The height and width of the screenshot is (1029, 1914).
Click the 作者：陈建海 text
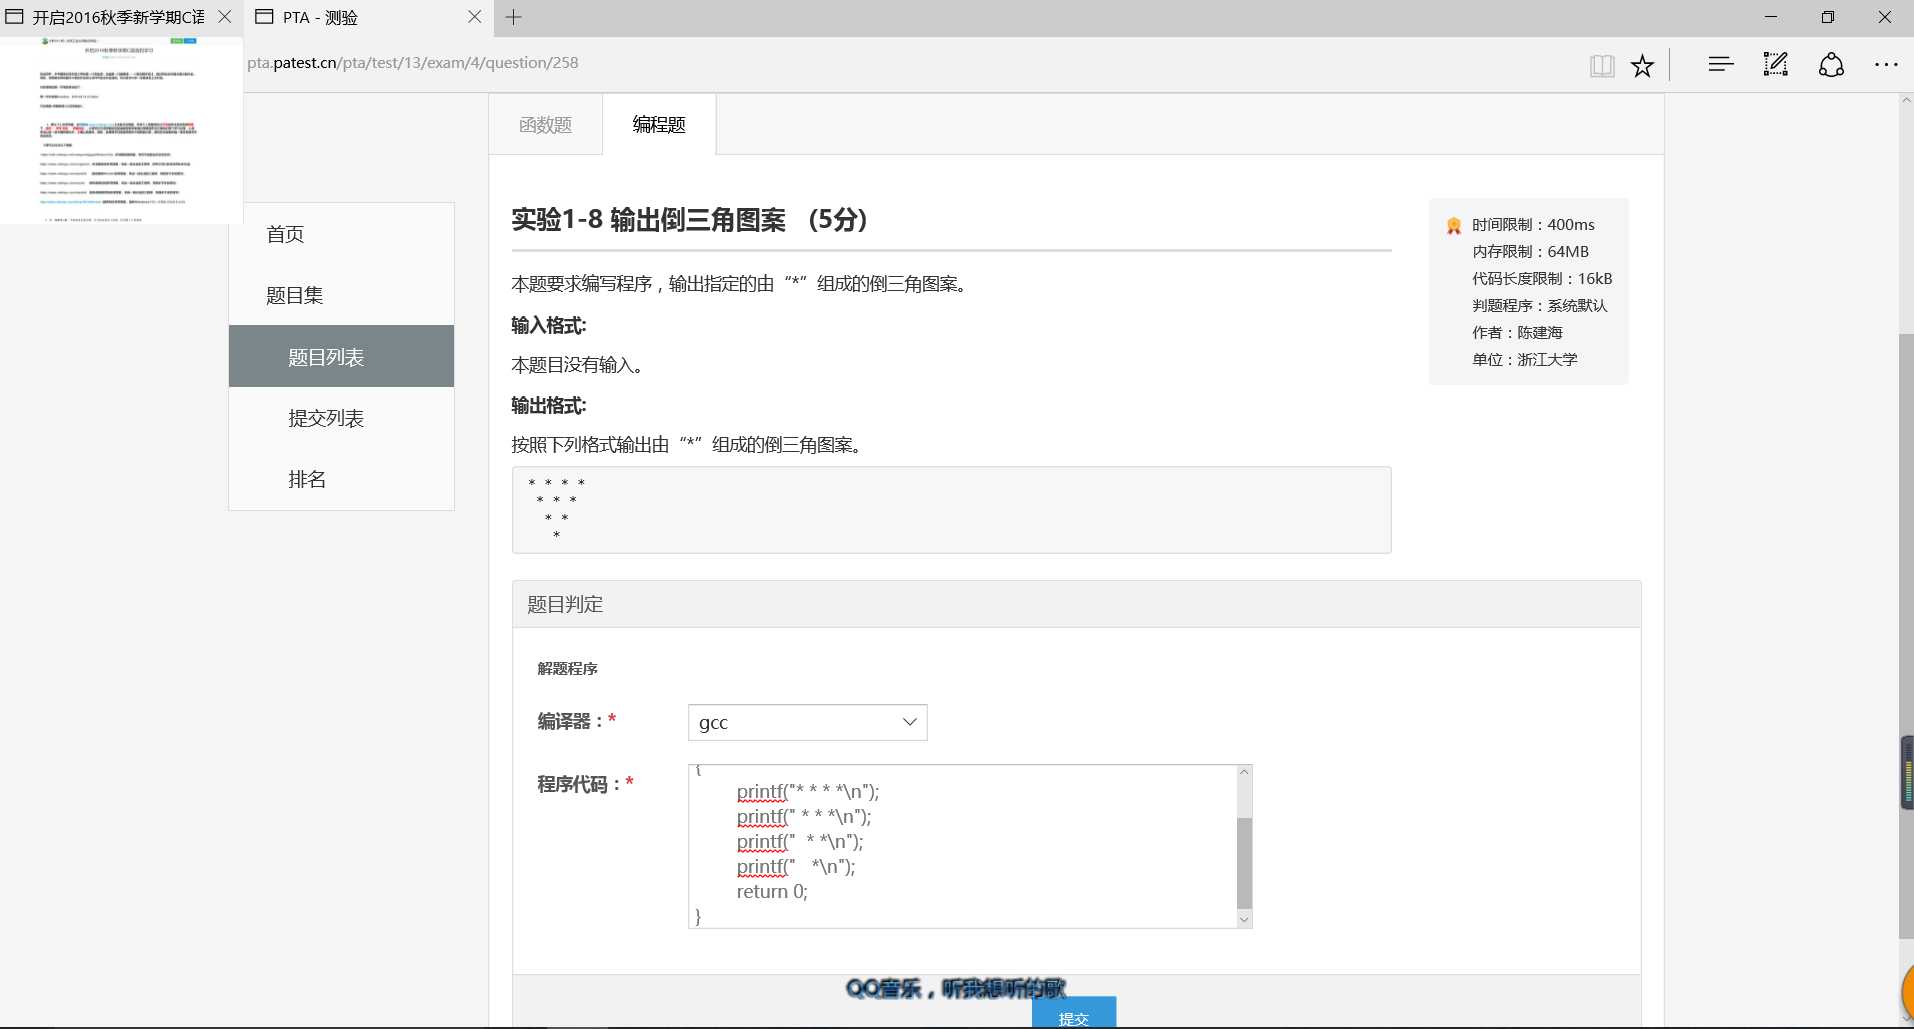click(x=1517, y=333)
